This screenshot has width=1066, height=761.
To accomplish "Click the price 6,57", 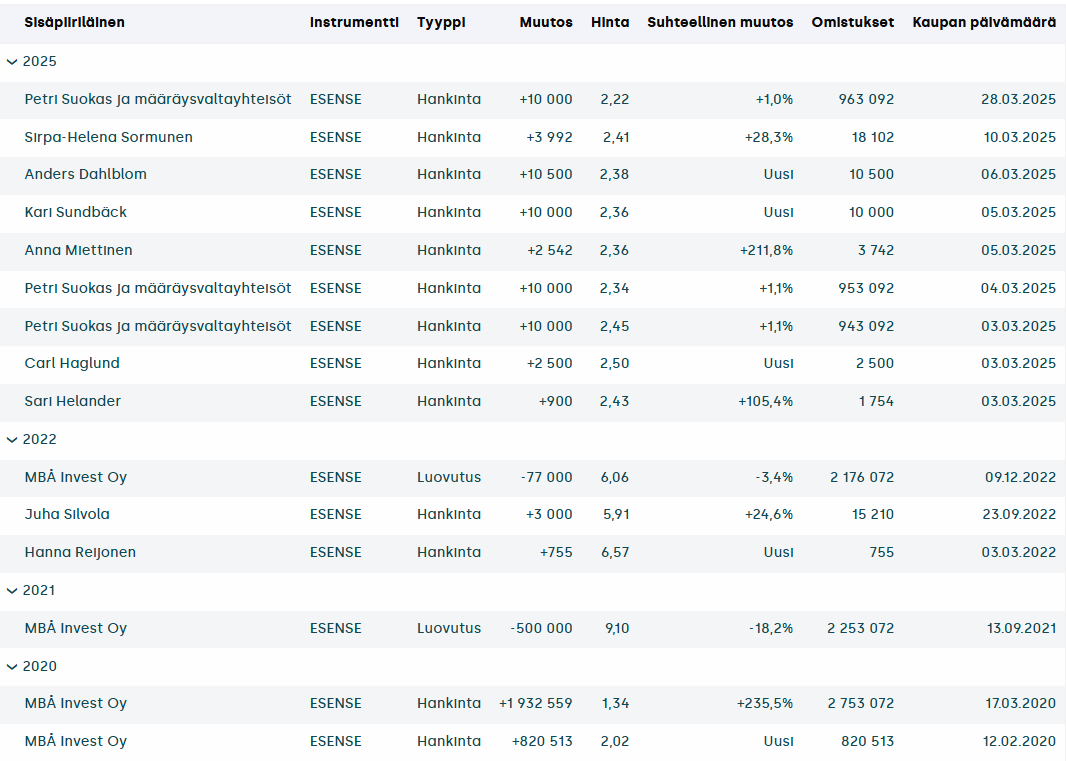I will pos(615,552).
